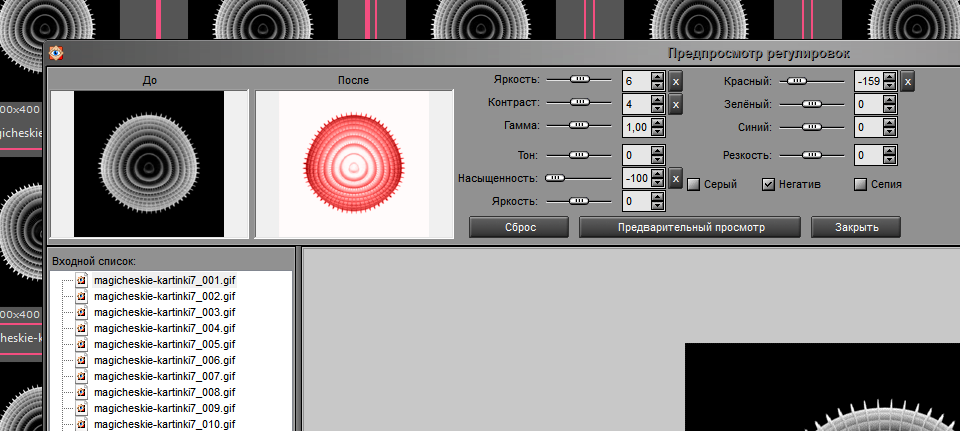
Task: Select magicheskie-kartinki7_009.gif in input list
Action: click(x=165, y=408)
